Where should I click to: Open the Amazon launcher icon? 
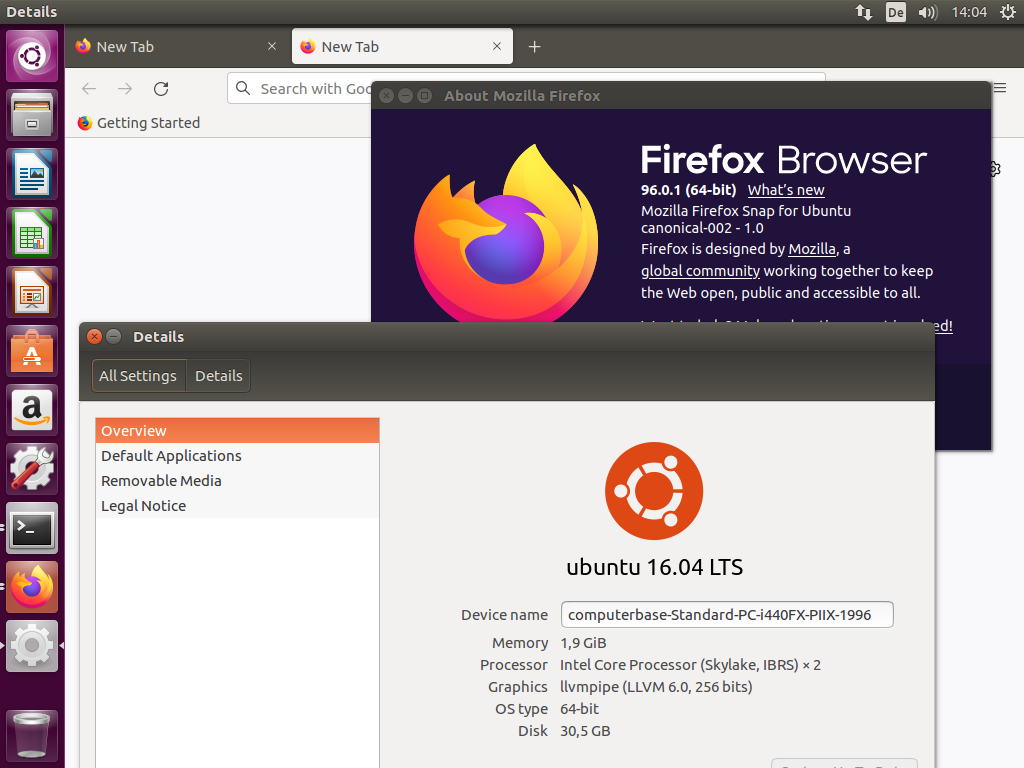[x=32, y=410]
